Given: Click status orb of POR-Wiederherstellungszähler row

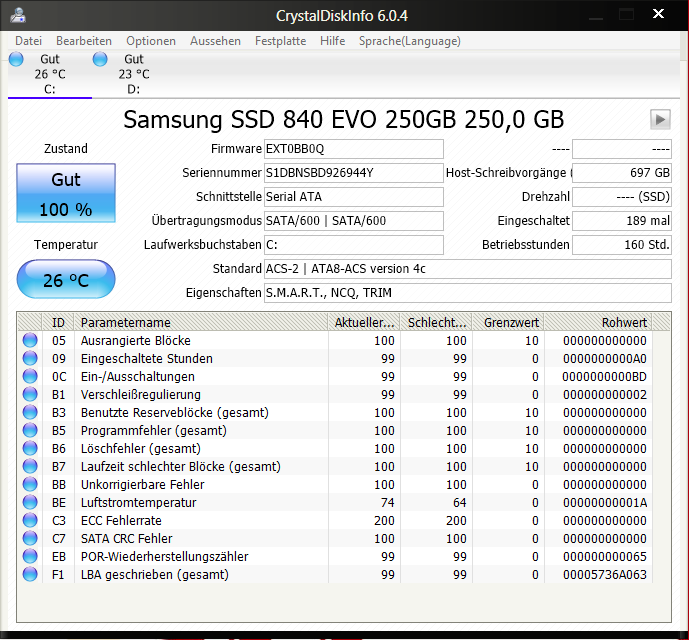Looking at the screenshot, I should click(30, 556).
